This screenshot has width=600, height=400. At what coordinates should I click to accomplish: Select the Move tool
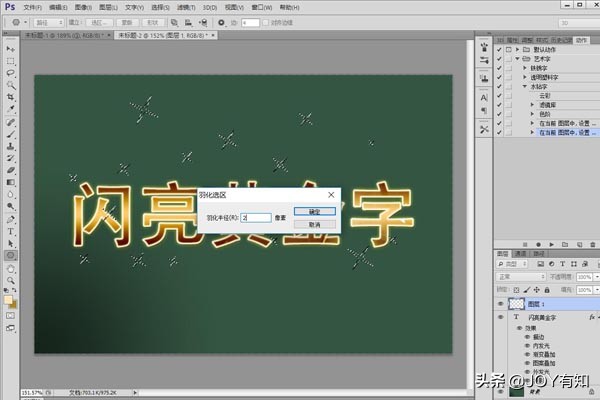point(10,49)
